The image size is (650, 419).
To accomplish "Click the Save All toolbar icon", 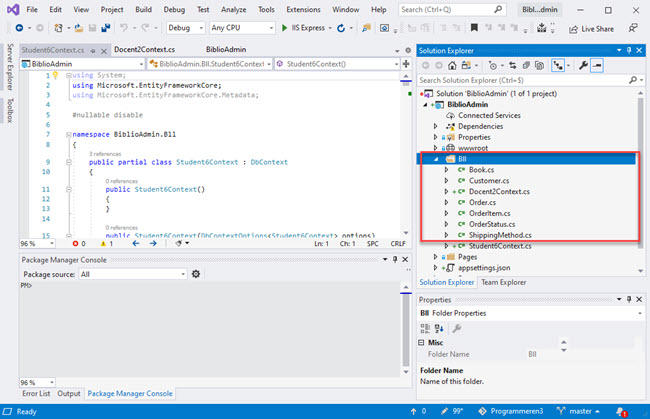I will tap(106, 28).
